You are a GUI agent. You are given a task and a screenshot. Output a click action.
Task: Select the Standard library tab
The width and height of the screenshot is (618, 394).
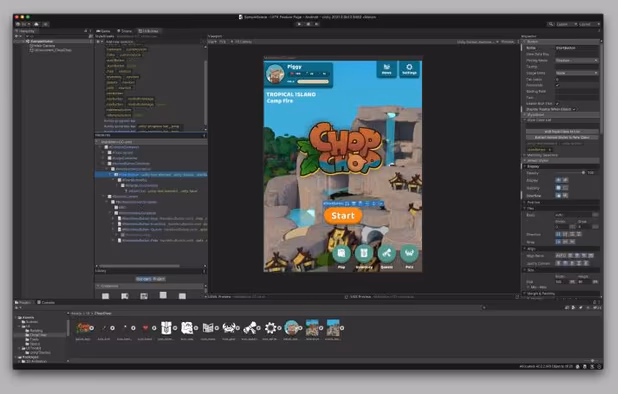pos(143,279)
